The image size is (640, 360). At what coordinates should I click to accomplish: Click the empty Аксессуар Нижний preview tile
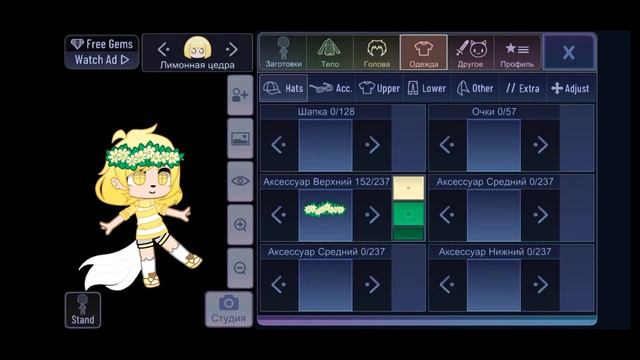coord(494,285)
